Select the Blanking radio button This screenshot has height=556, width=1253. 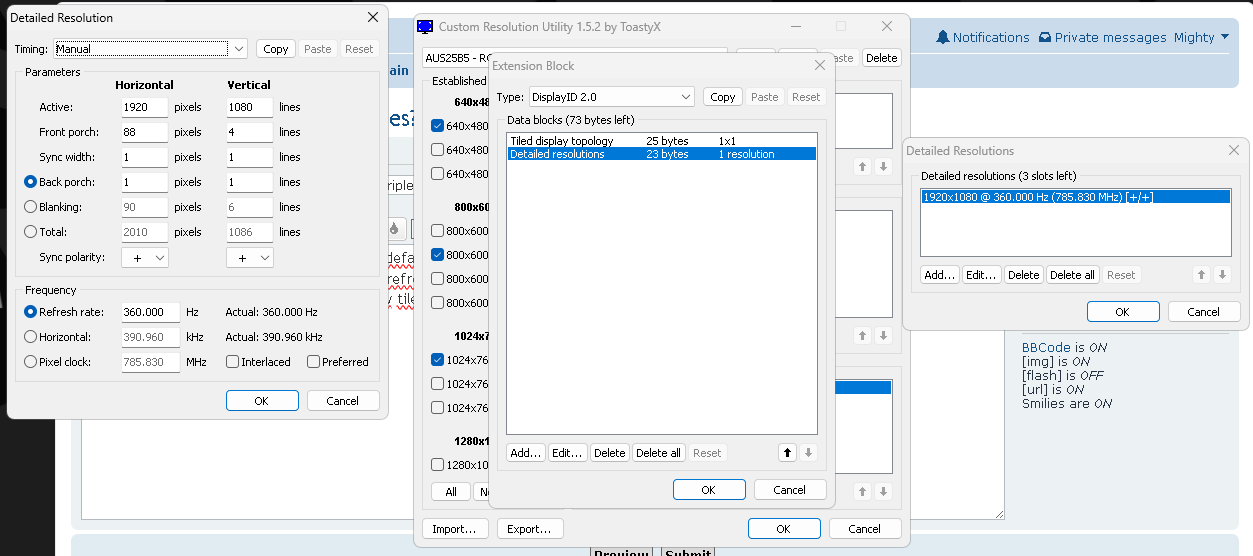[x=30, y=207]
